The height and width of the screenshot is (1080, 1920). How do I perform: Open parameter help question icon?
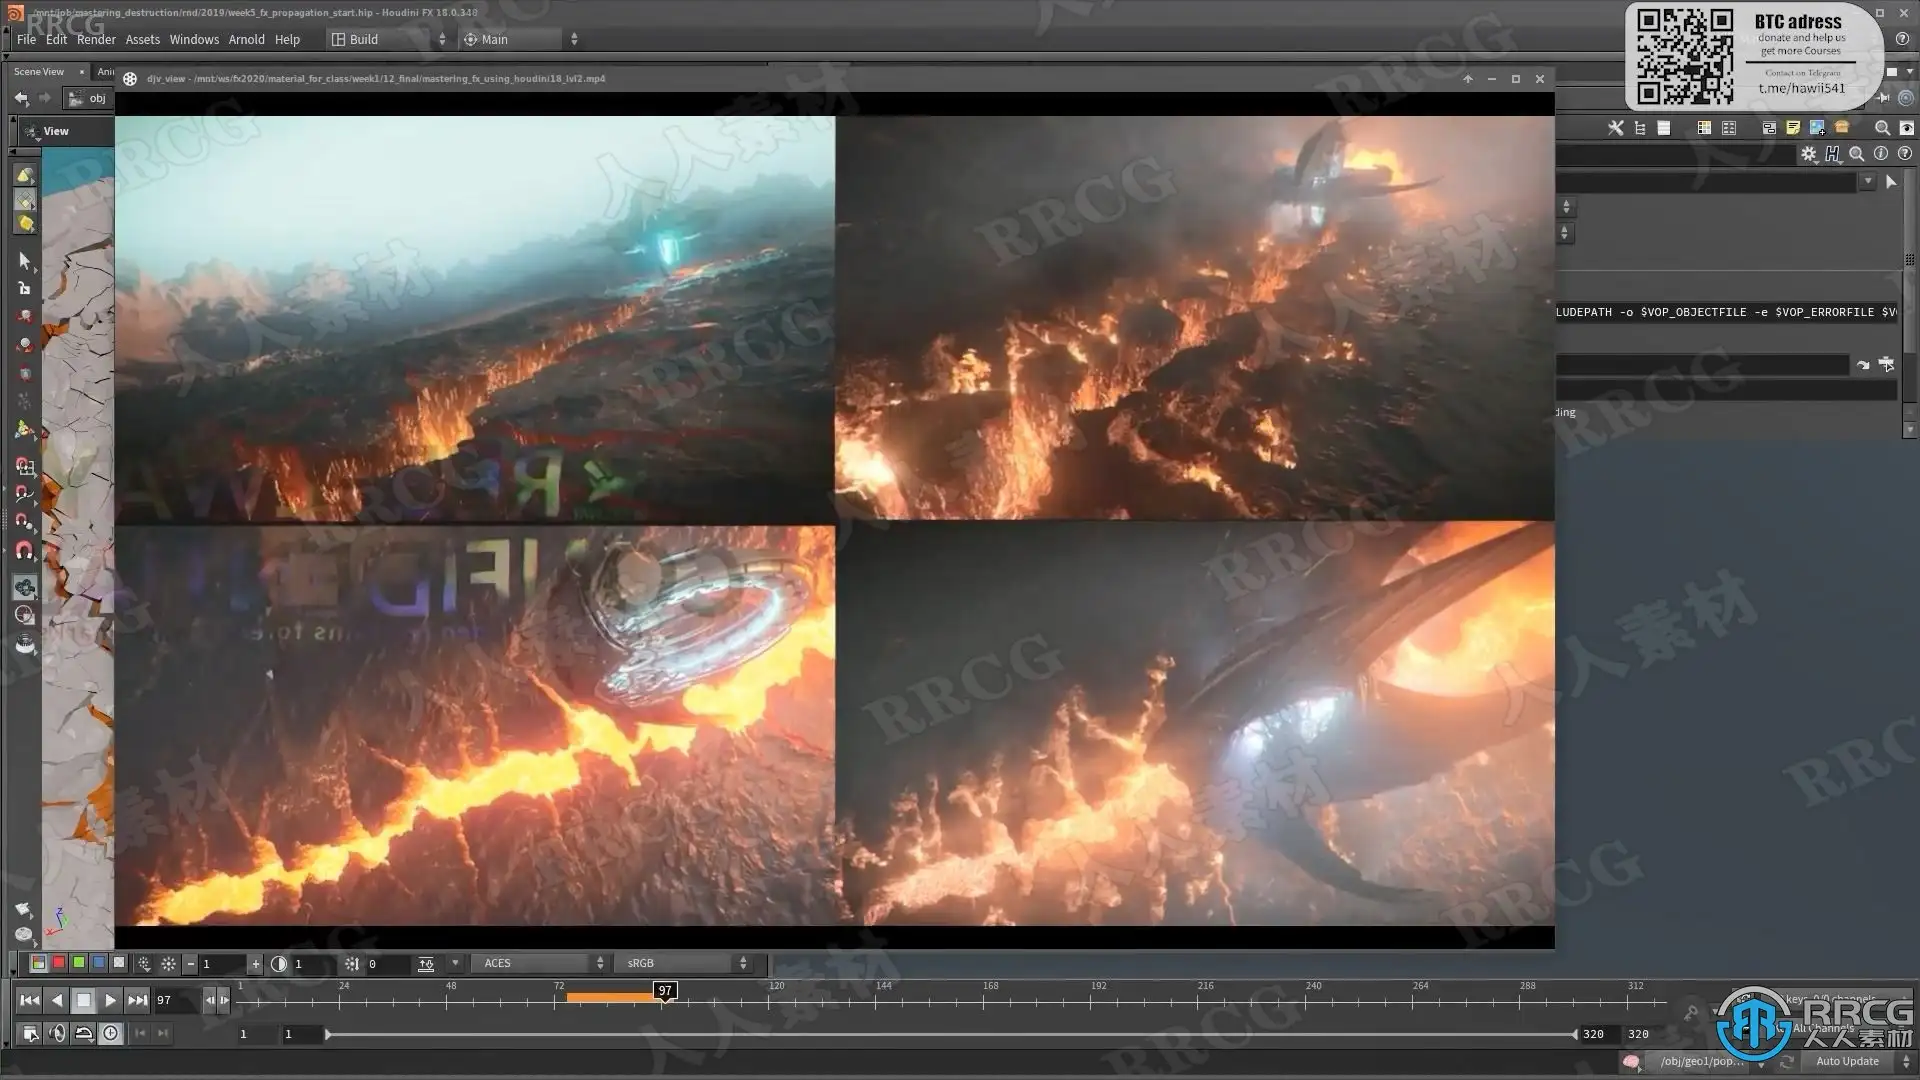[1905, 154]
